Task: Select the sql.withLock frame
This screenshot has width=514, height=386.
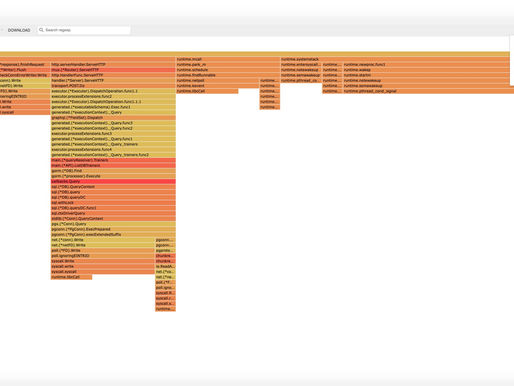Action: pos(113,203)
